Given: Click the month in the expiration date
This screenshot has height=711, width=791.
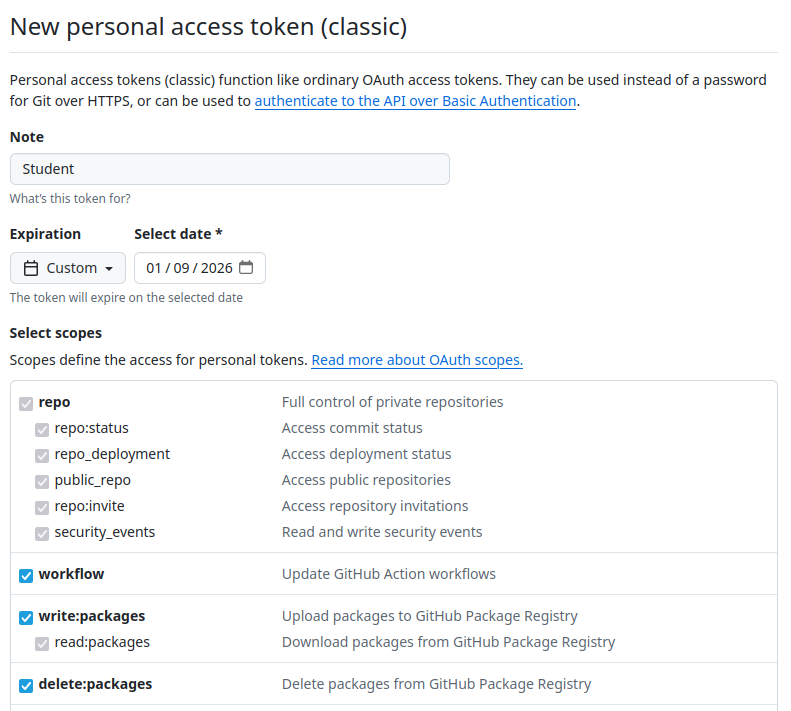Looking at the screenshot, I should (x=154, y=268).
